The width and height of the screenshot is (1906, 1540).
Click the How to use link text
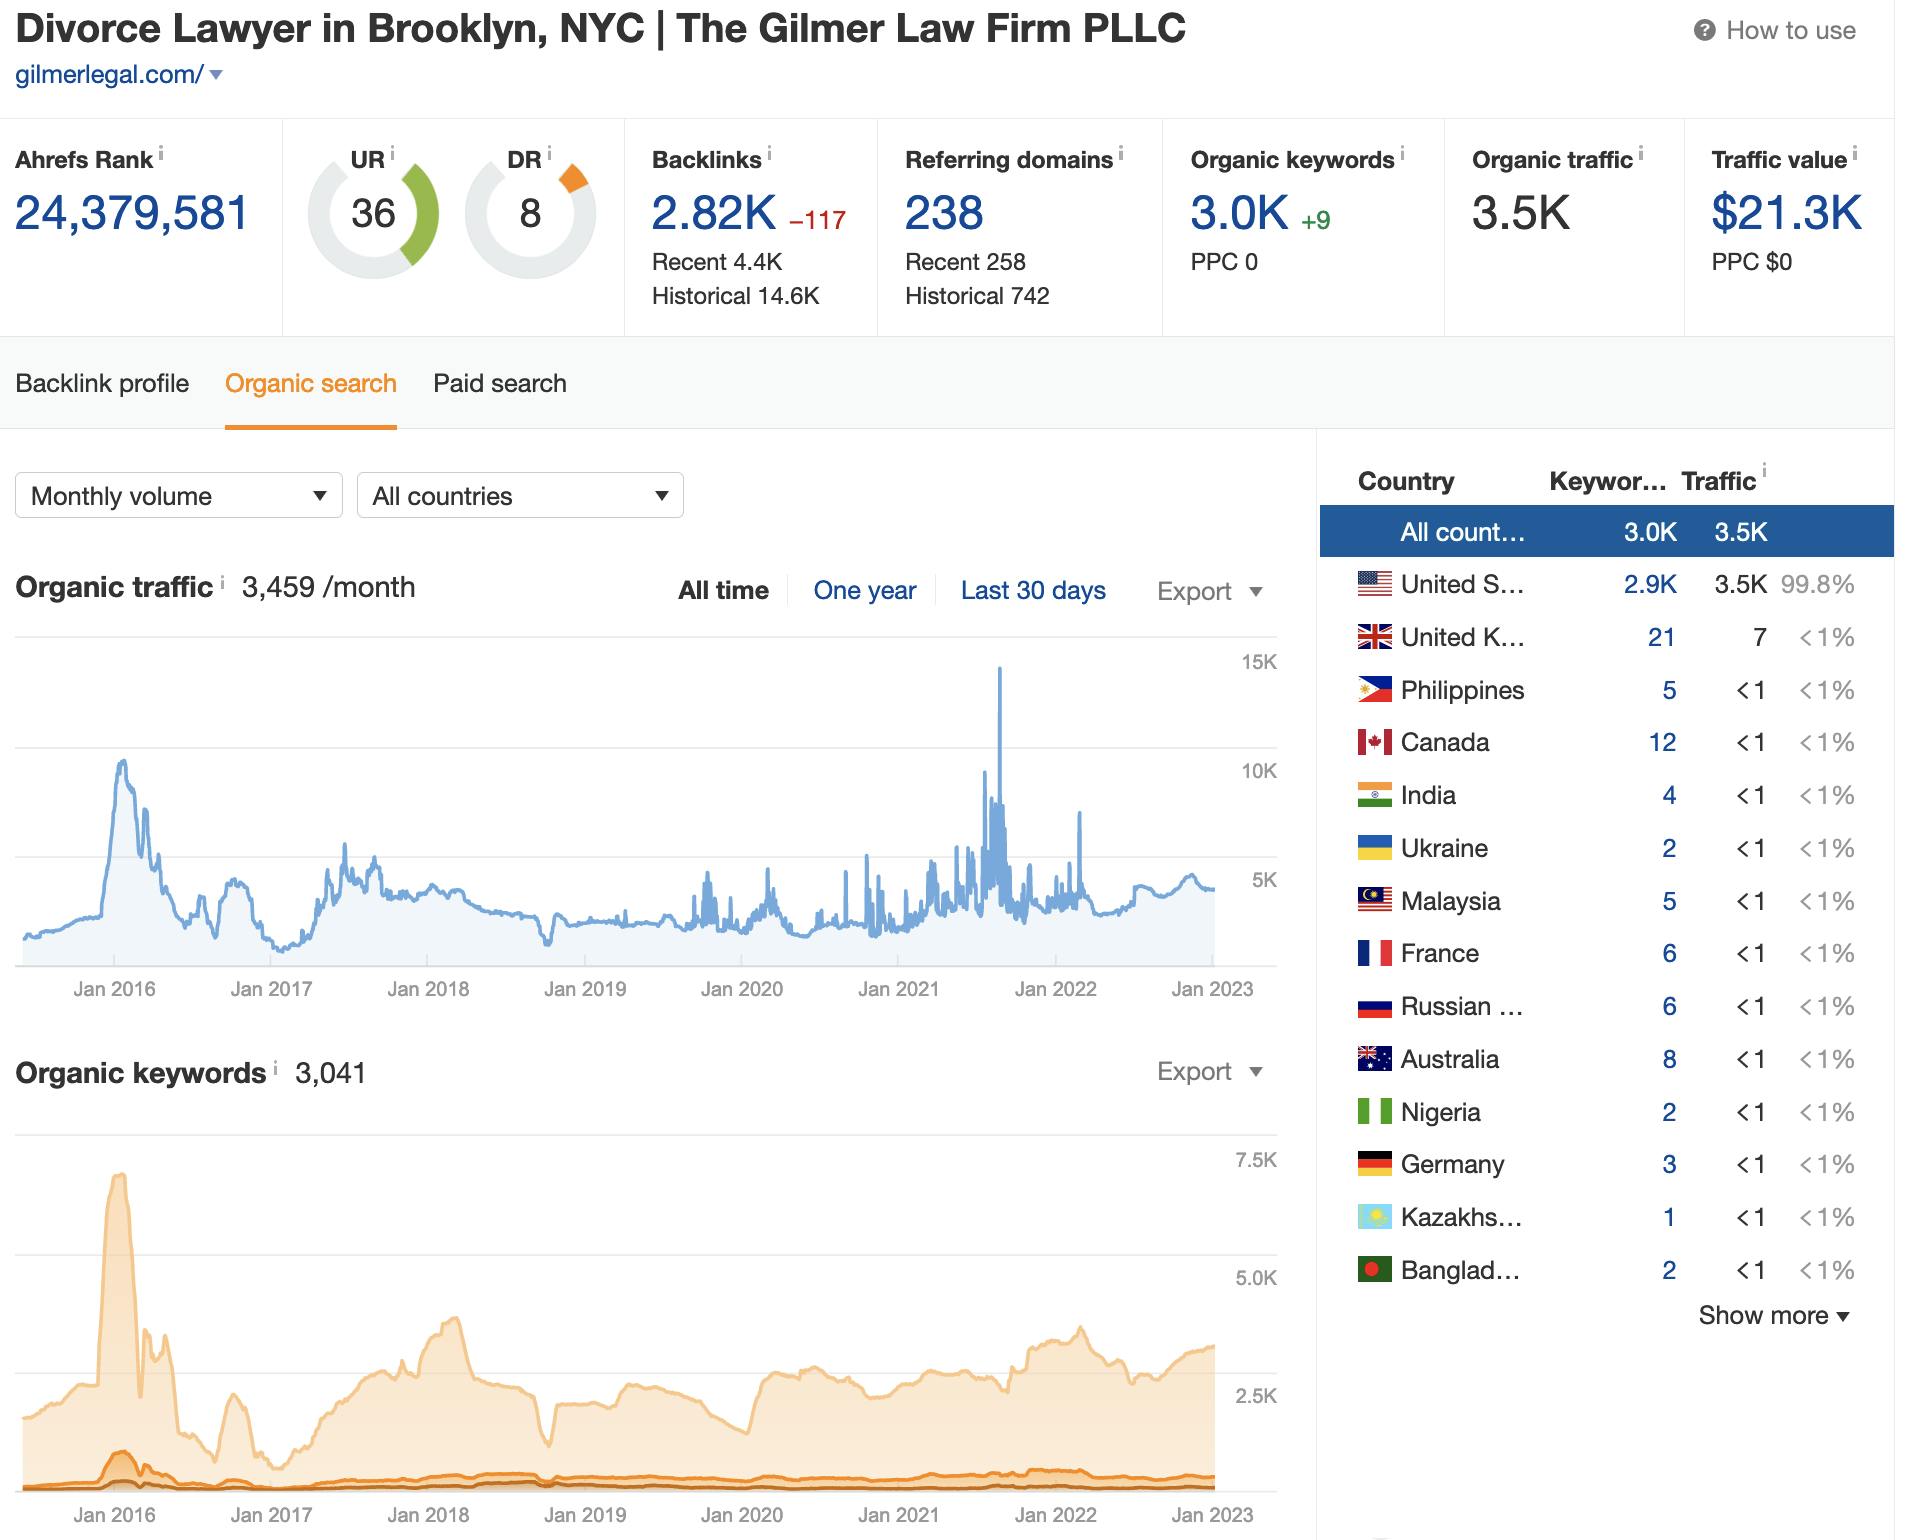click(1790, 31)
